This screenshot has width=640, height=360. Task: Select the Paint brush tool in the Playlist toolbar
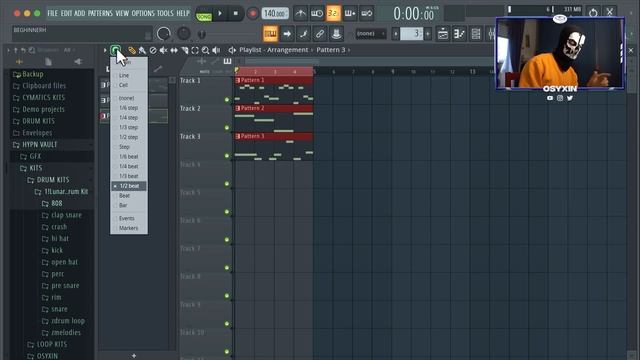[142, 50]
